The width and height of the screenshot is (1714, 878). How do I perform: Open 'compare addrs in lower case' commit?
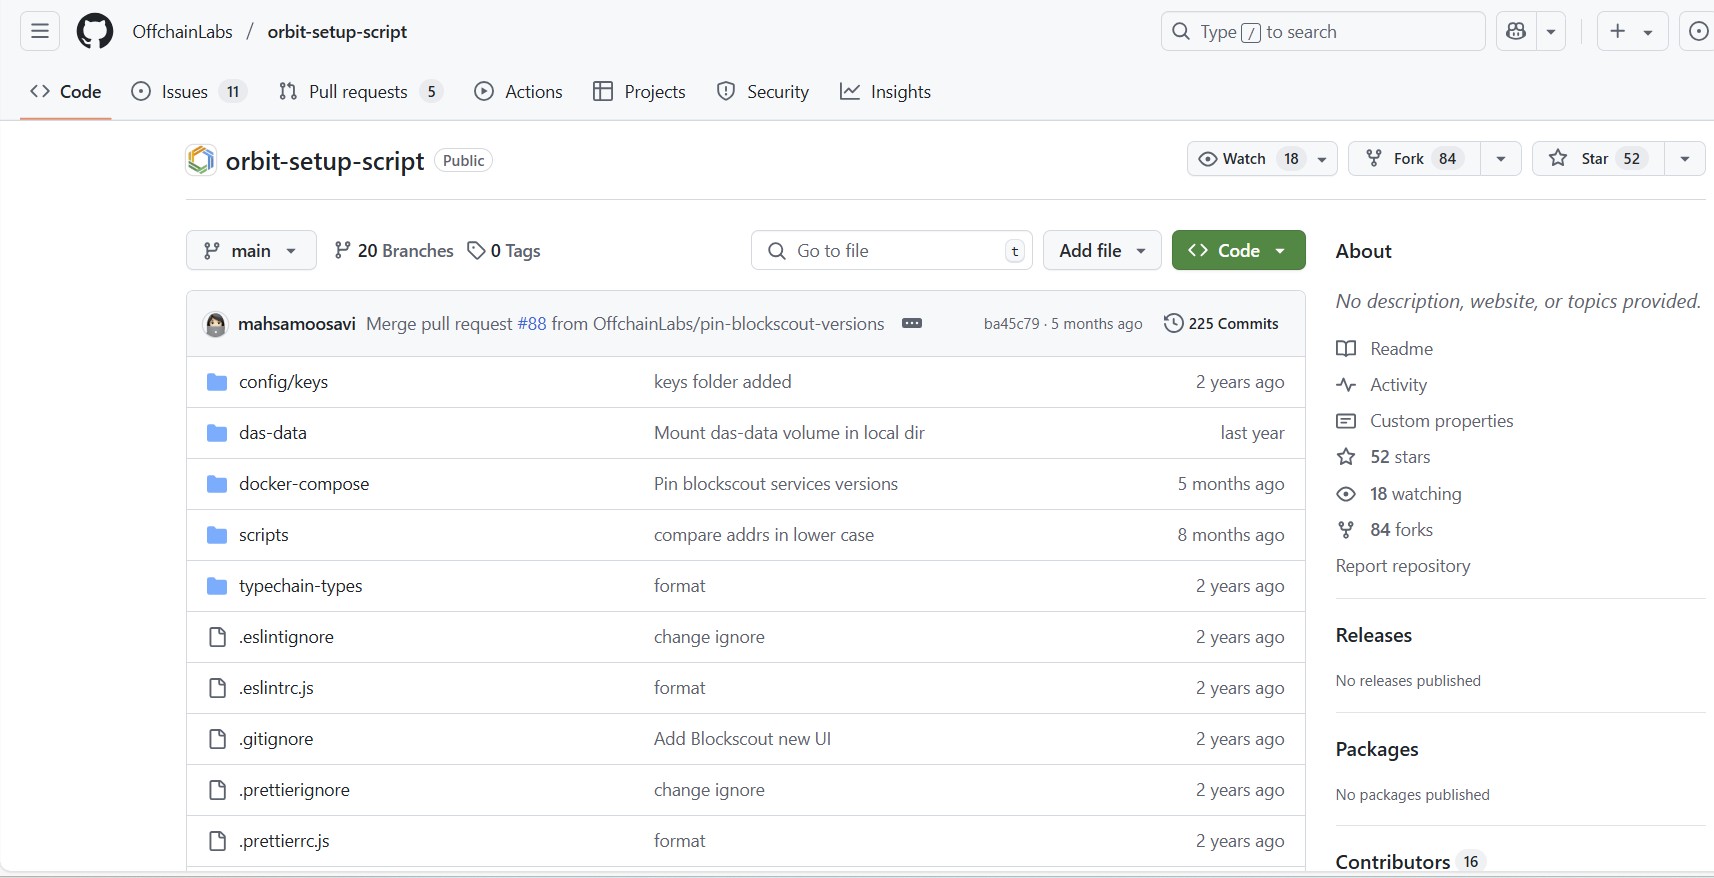[764, 535]
